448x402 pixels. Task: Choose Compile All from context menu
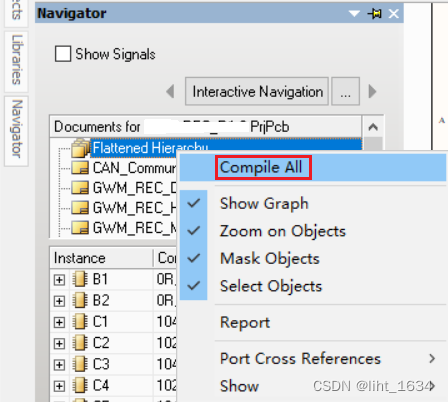click(313, 167)
